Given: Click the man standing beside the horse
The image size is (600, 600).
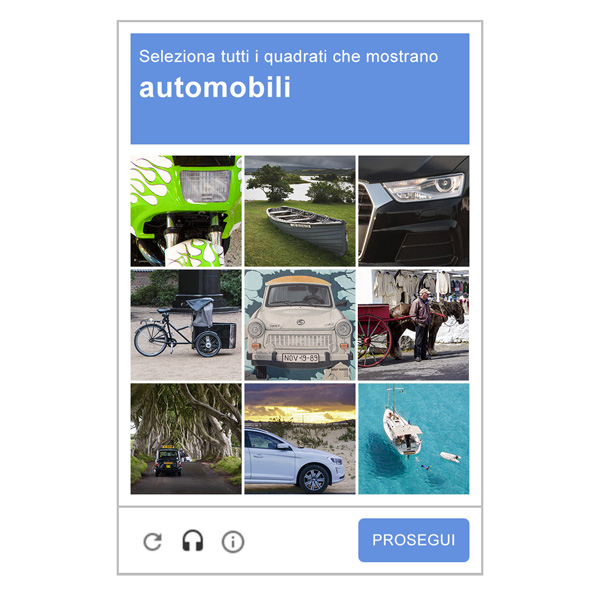Looking at the screenshot, I should [x=421, y=324].
